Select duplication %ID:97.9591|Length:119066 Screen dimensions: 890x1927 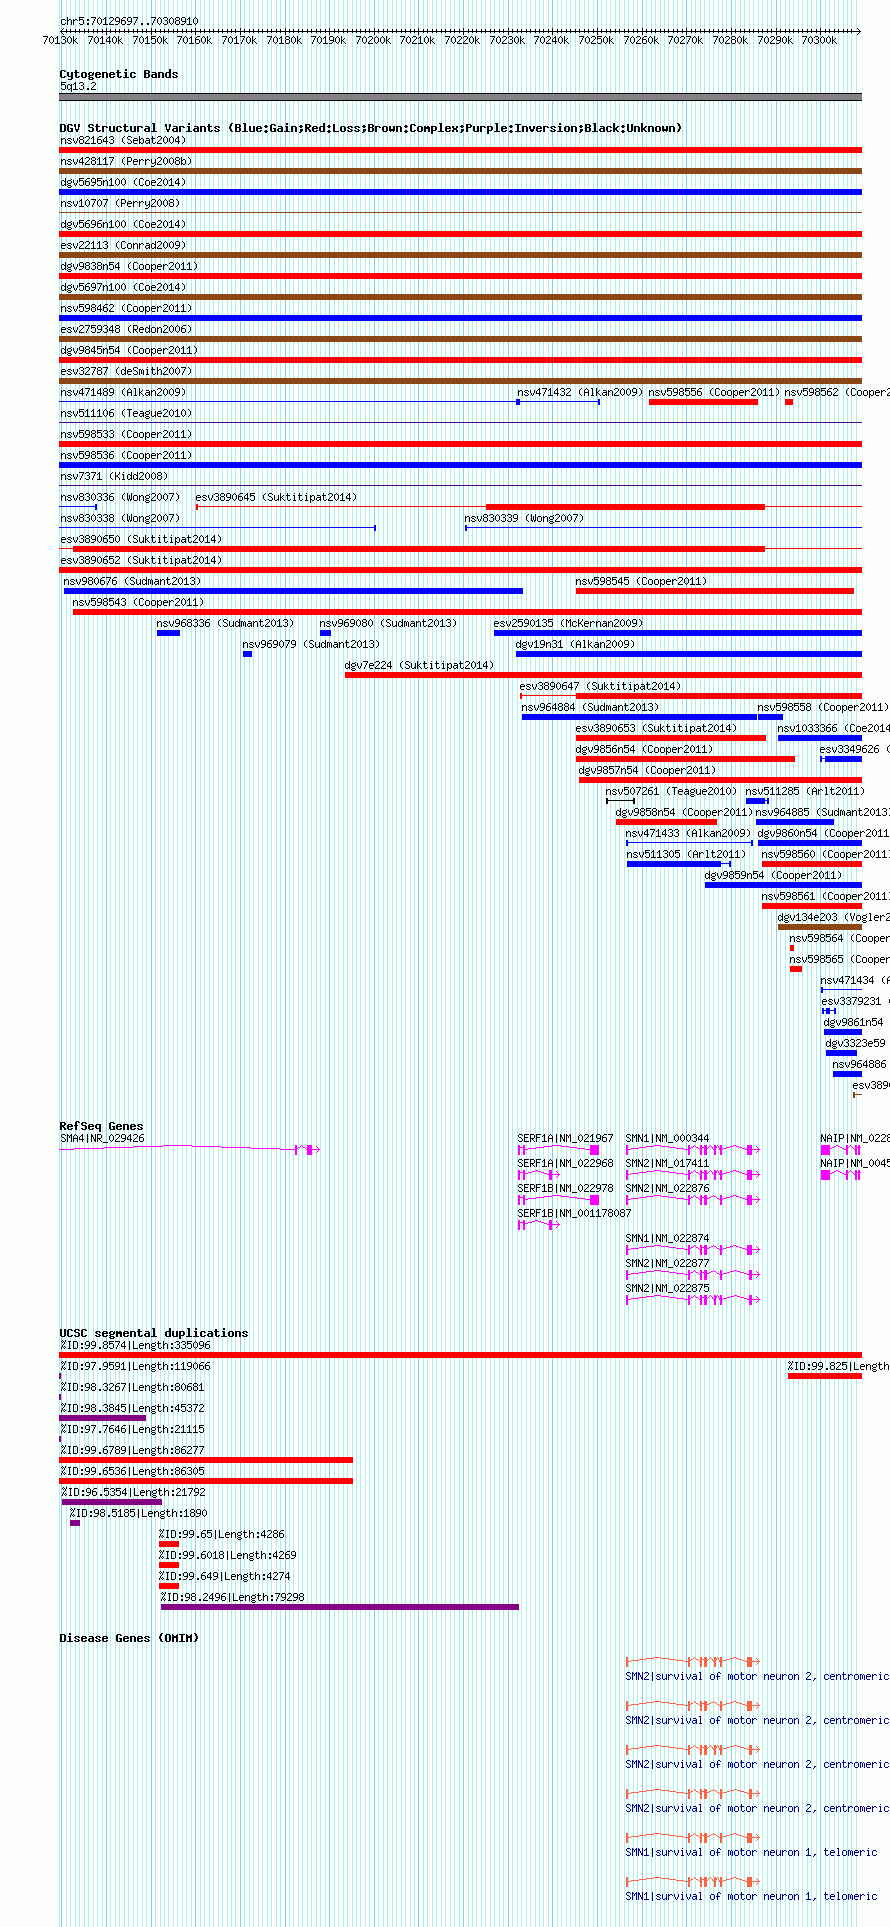point(135,1366)
